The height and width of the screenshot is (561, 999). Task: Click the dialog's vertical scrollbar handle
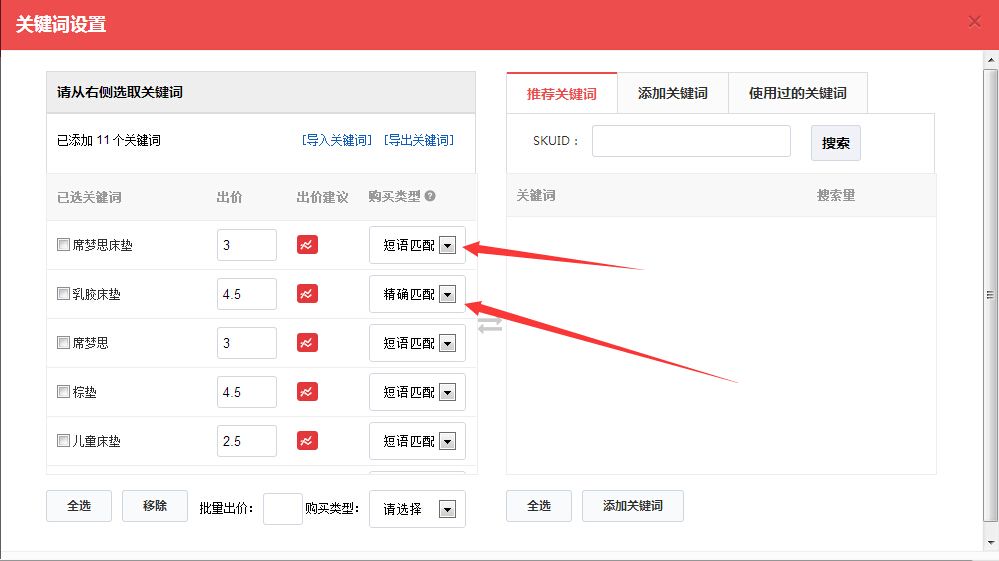click(990, 295)
